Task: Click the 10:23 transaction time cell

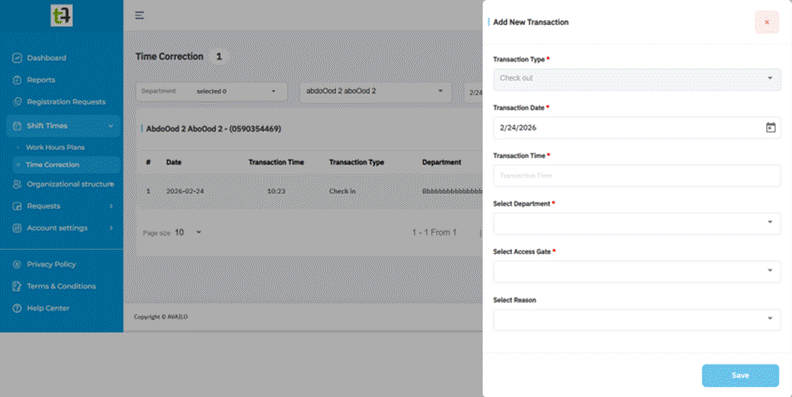Action: pyautogui.click(x=276, y=191)
